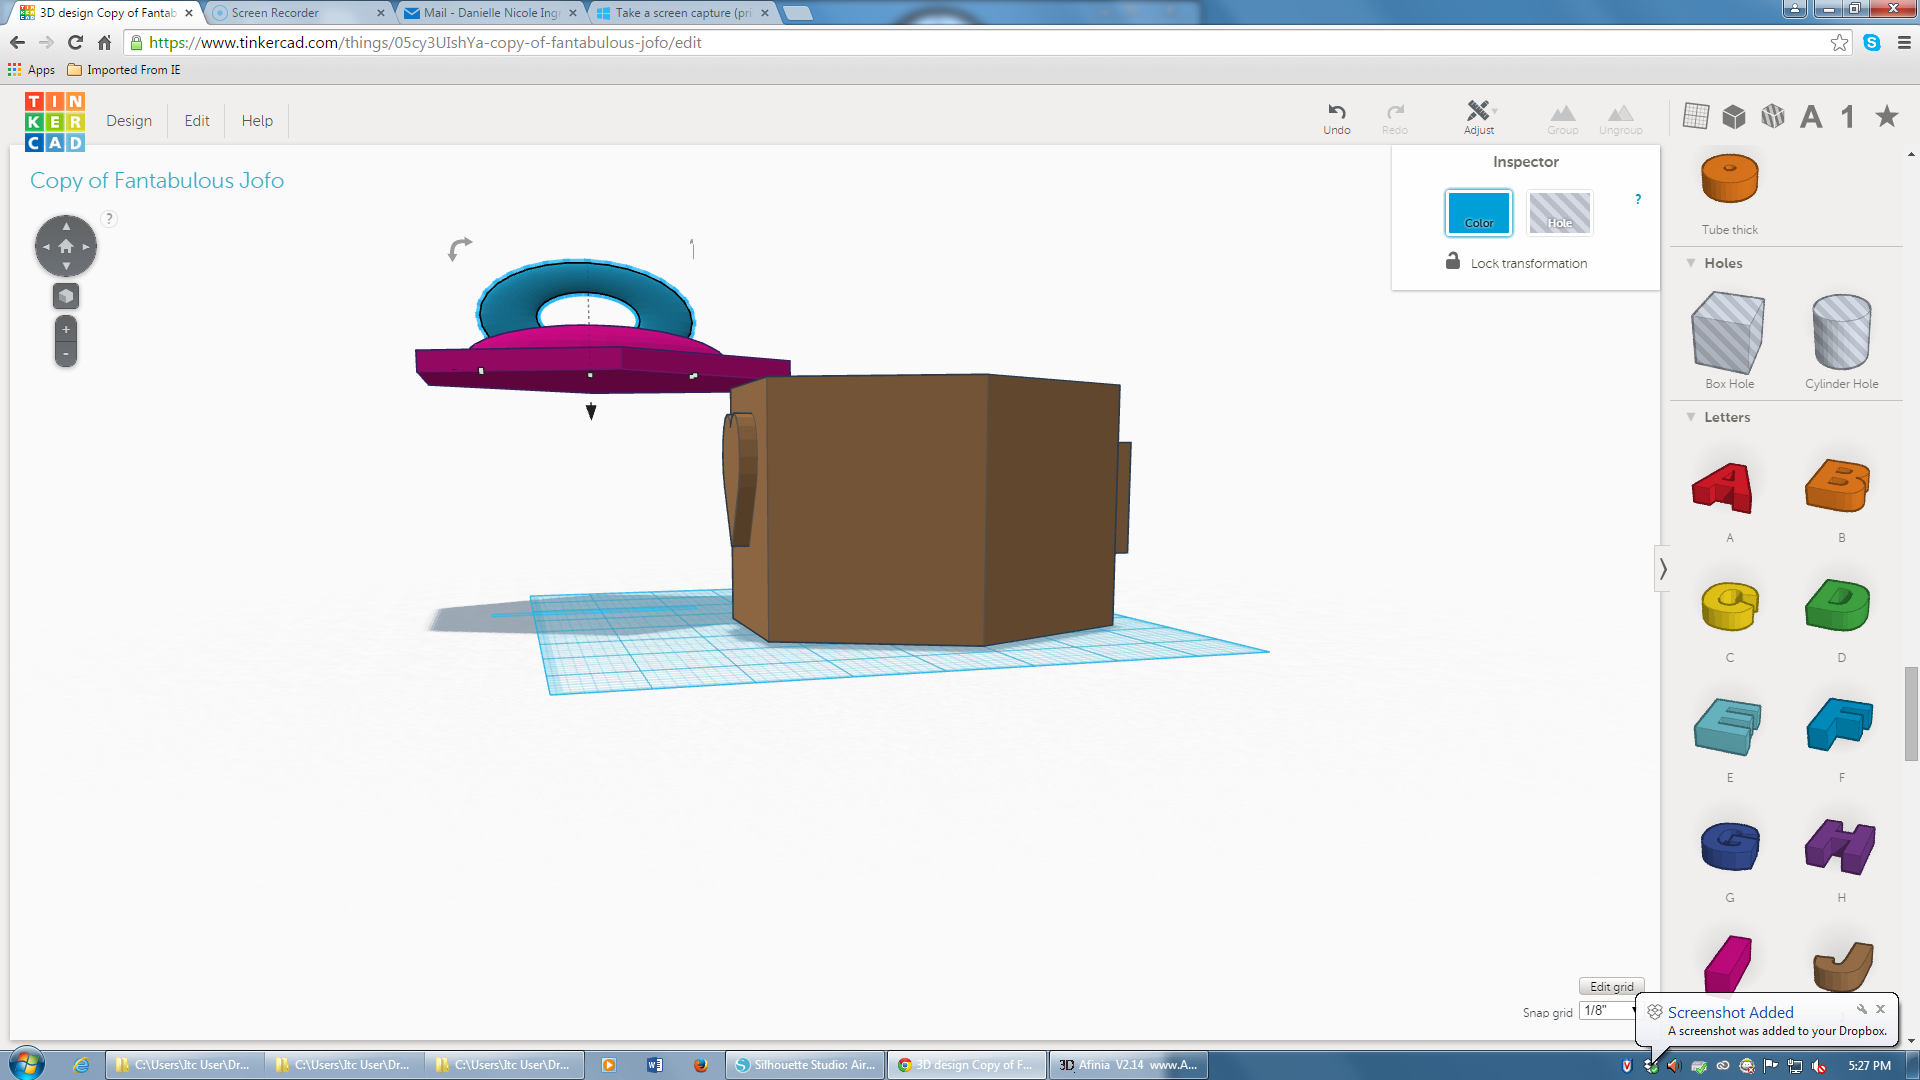Open Imported From IE bookmarks folder
The image size is (1920, 1080).
(x=124, y=70)
